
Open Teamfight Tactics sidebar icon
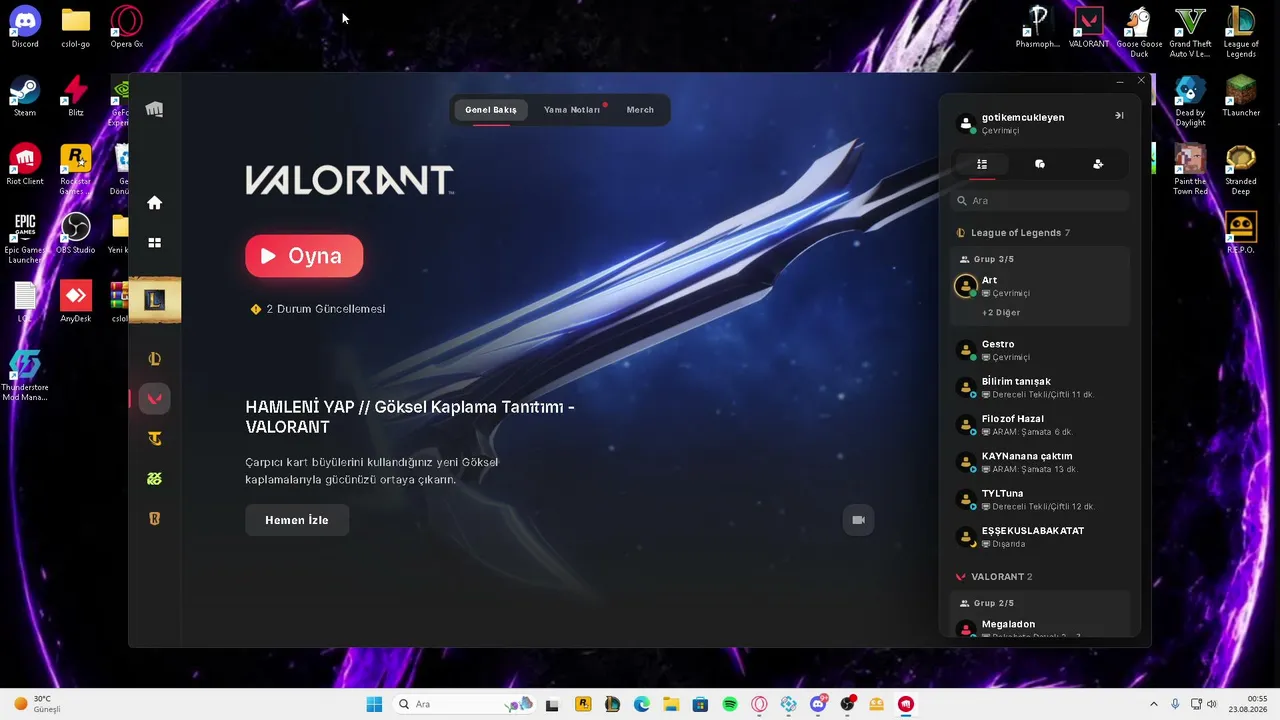(x=154, y=439)
